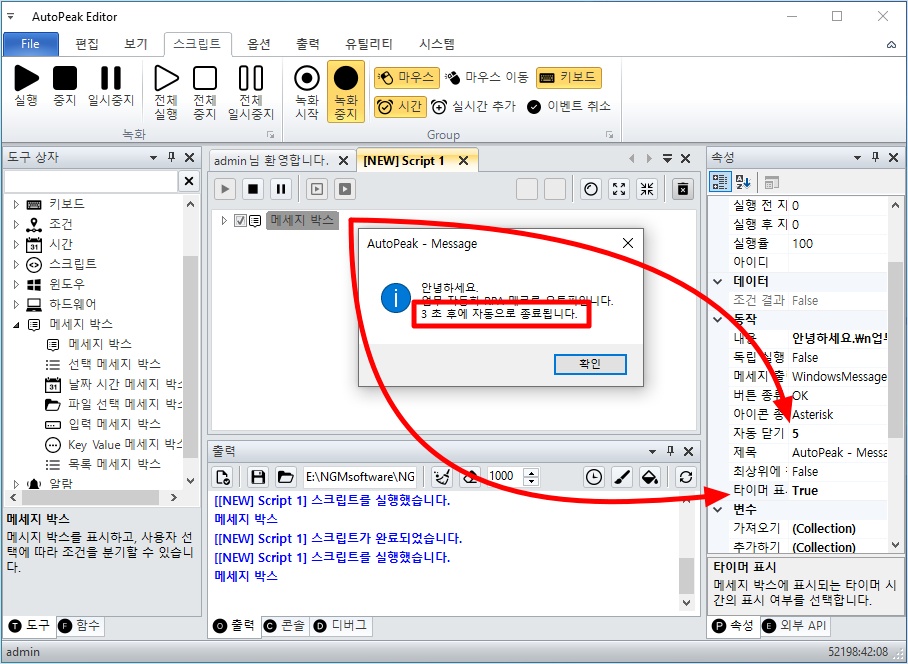Screen dimensions: 908x664
Task: Toggle 시간 recording option
Action: (x=400, y=107)
